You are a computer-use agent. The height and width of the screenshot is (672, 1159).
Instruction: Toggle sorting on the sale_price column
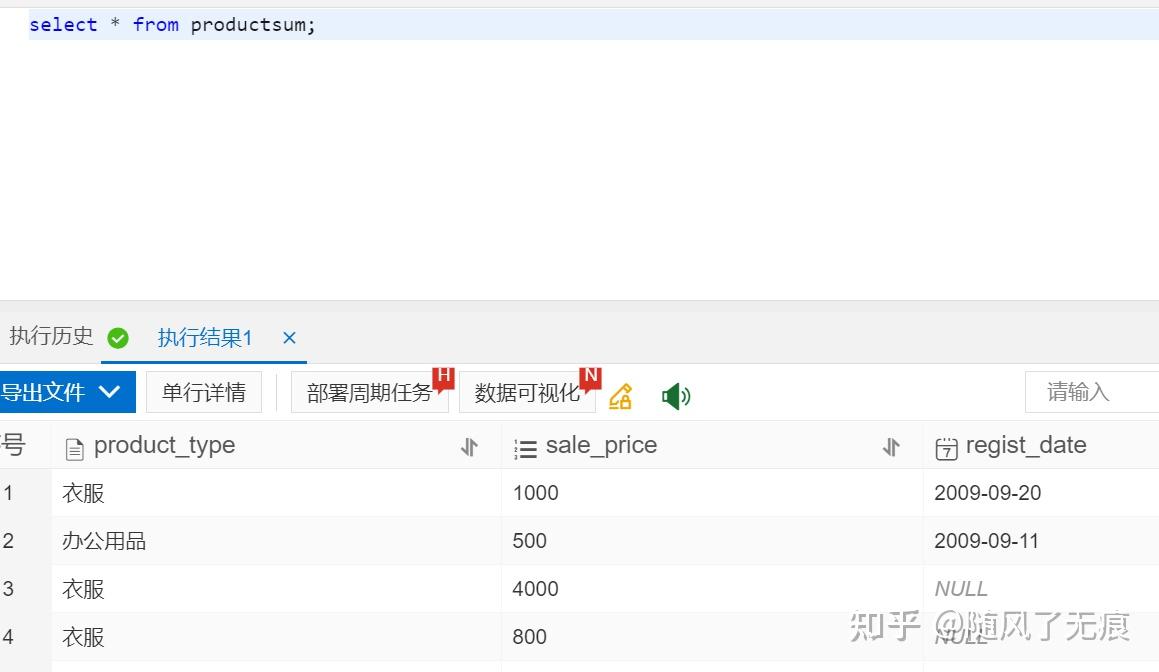pos(890,447)
